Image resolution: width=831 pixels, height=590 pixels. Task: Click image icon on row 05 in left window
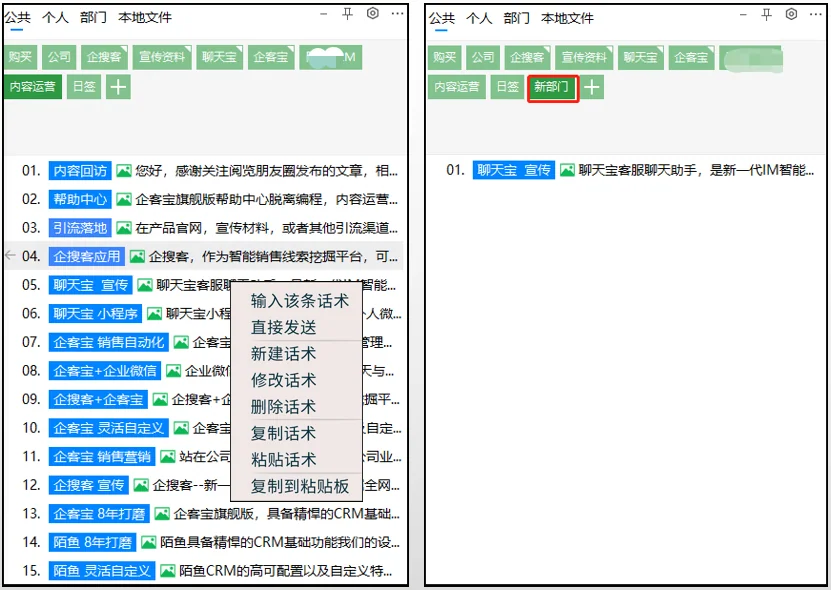pyautogui.click(x=145, y=285)
